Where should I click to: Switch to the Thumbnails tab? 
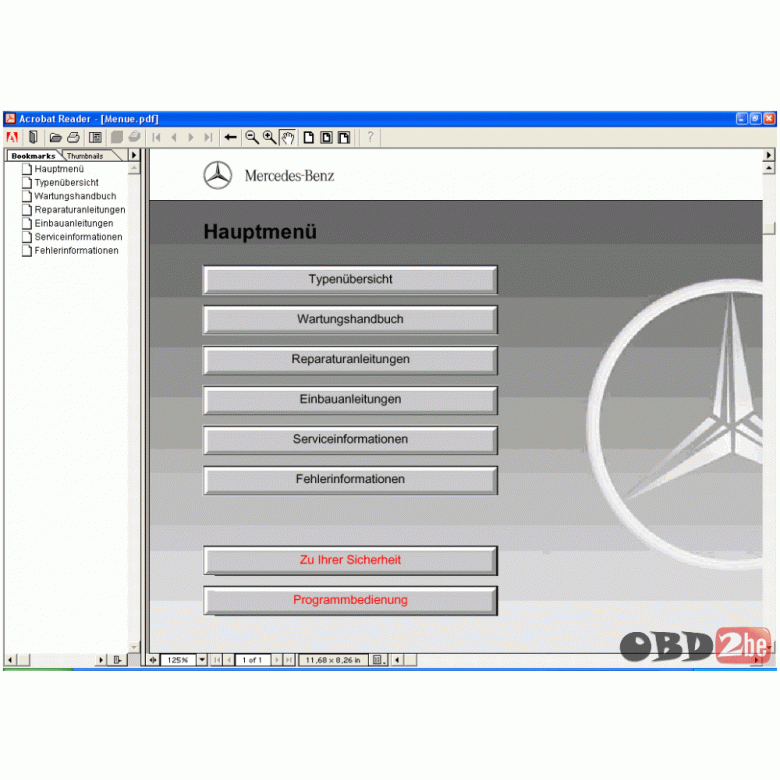tap(86, 156)
